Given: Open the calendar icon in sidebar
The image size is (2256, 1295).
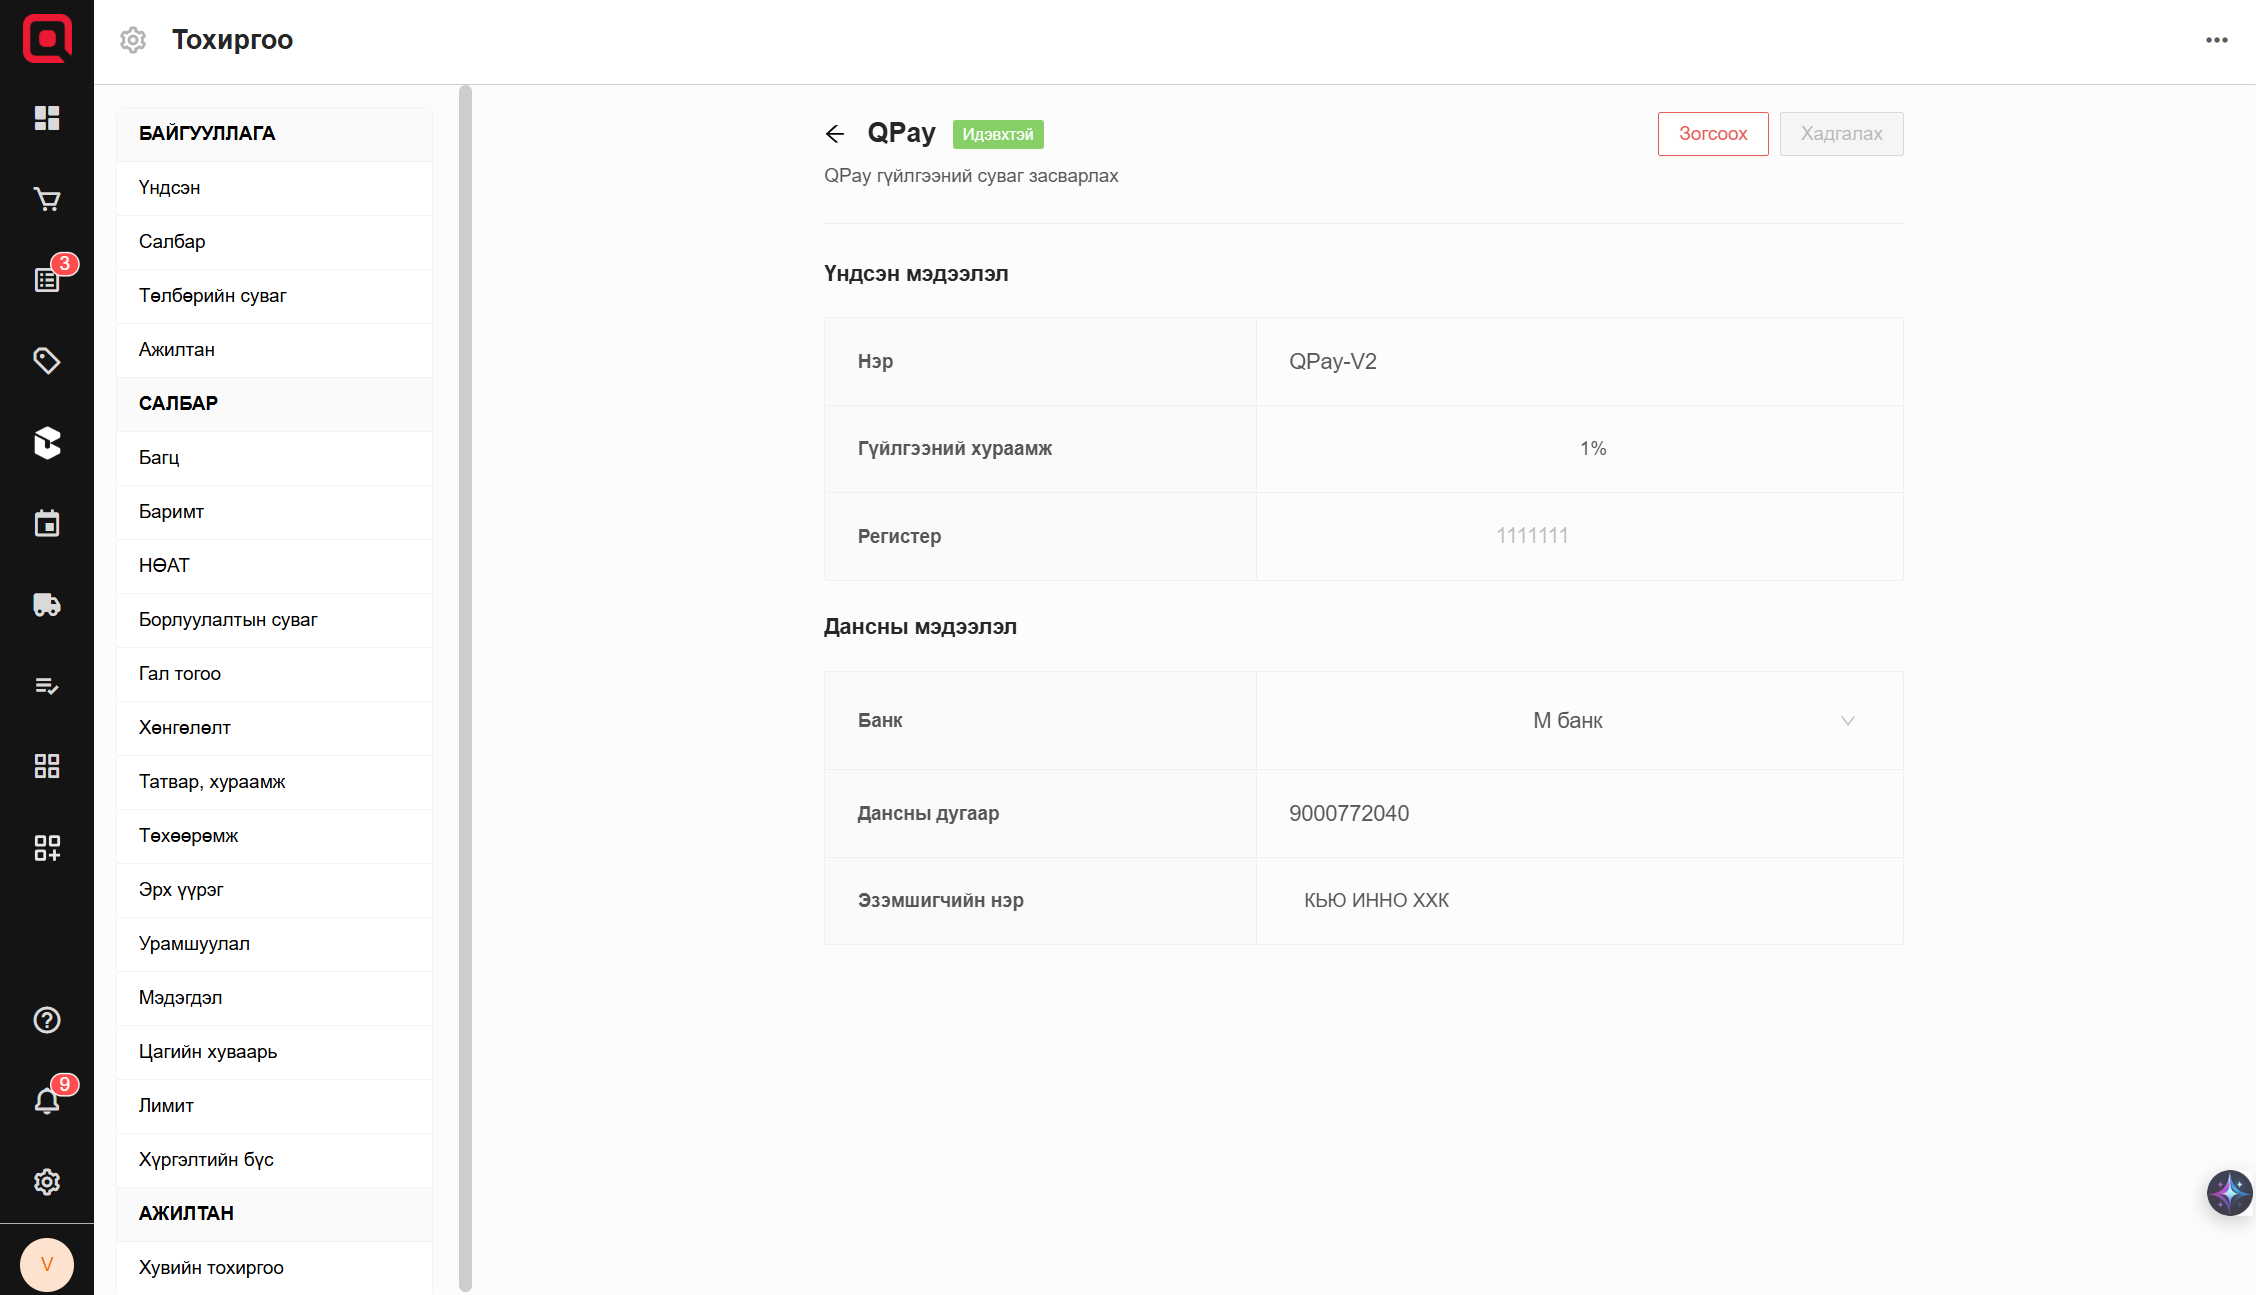Looking at the screenshot, I should point(47,523).
